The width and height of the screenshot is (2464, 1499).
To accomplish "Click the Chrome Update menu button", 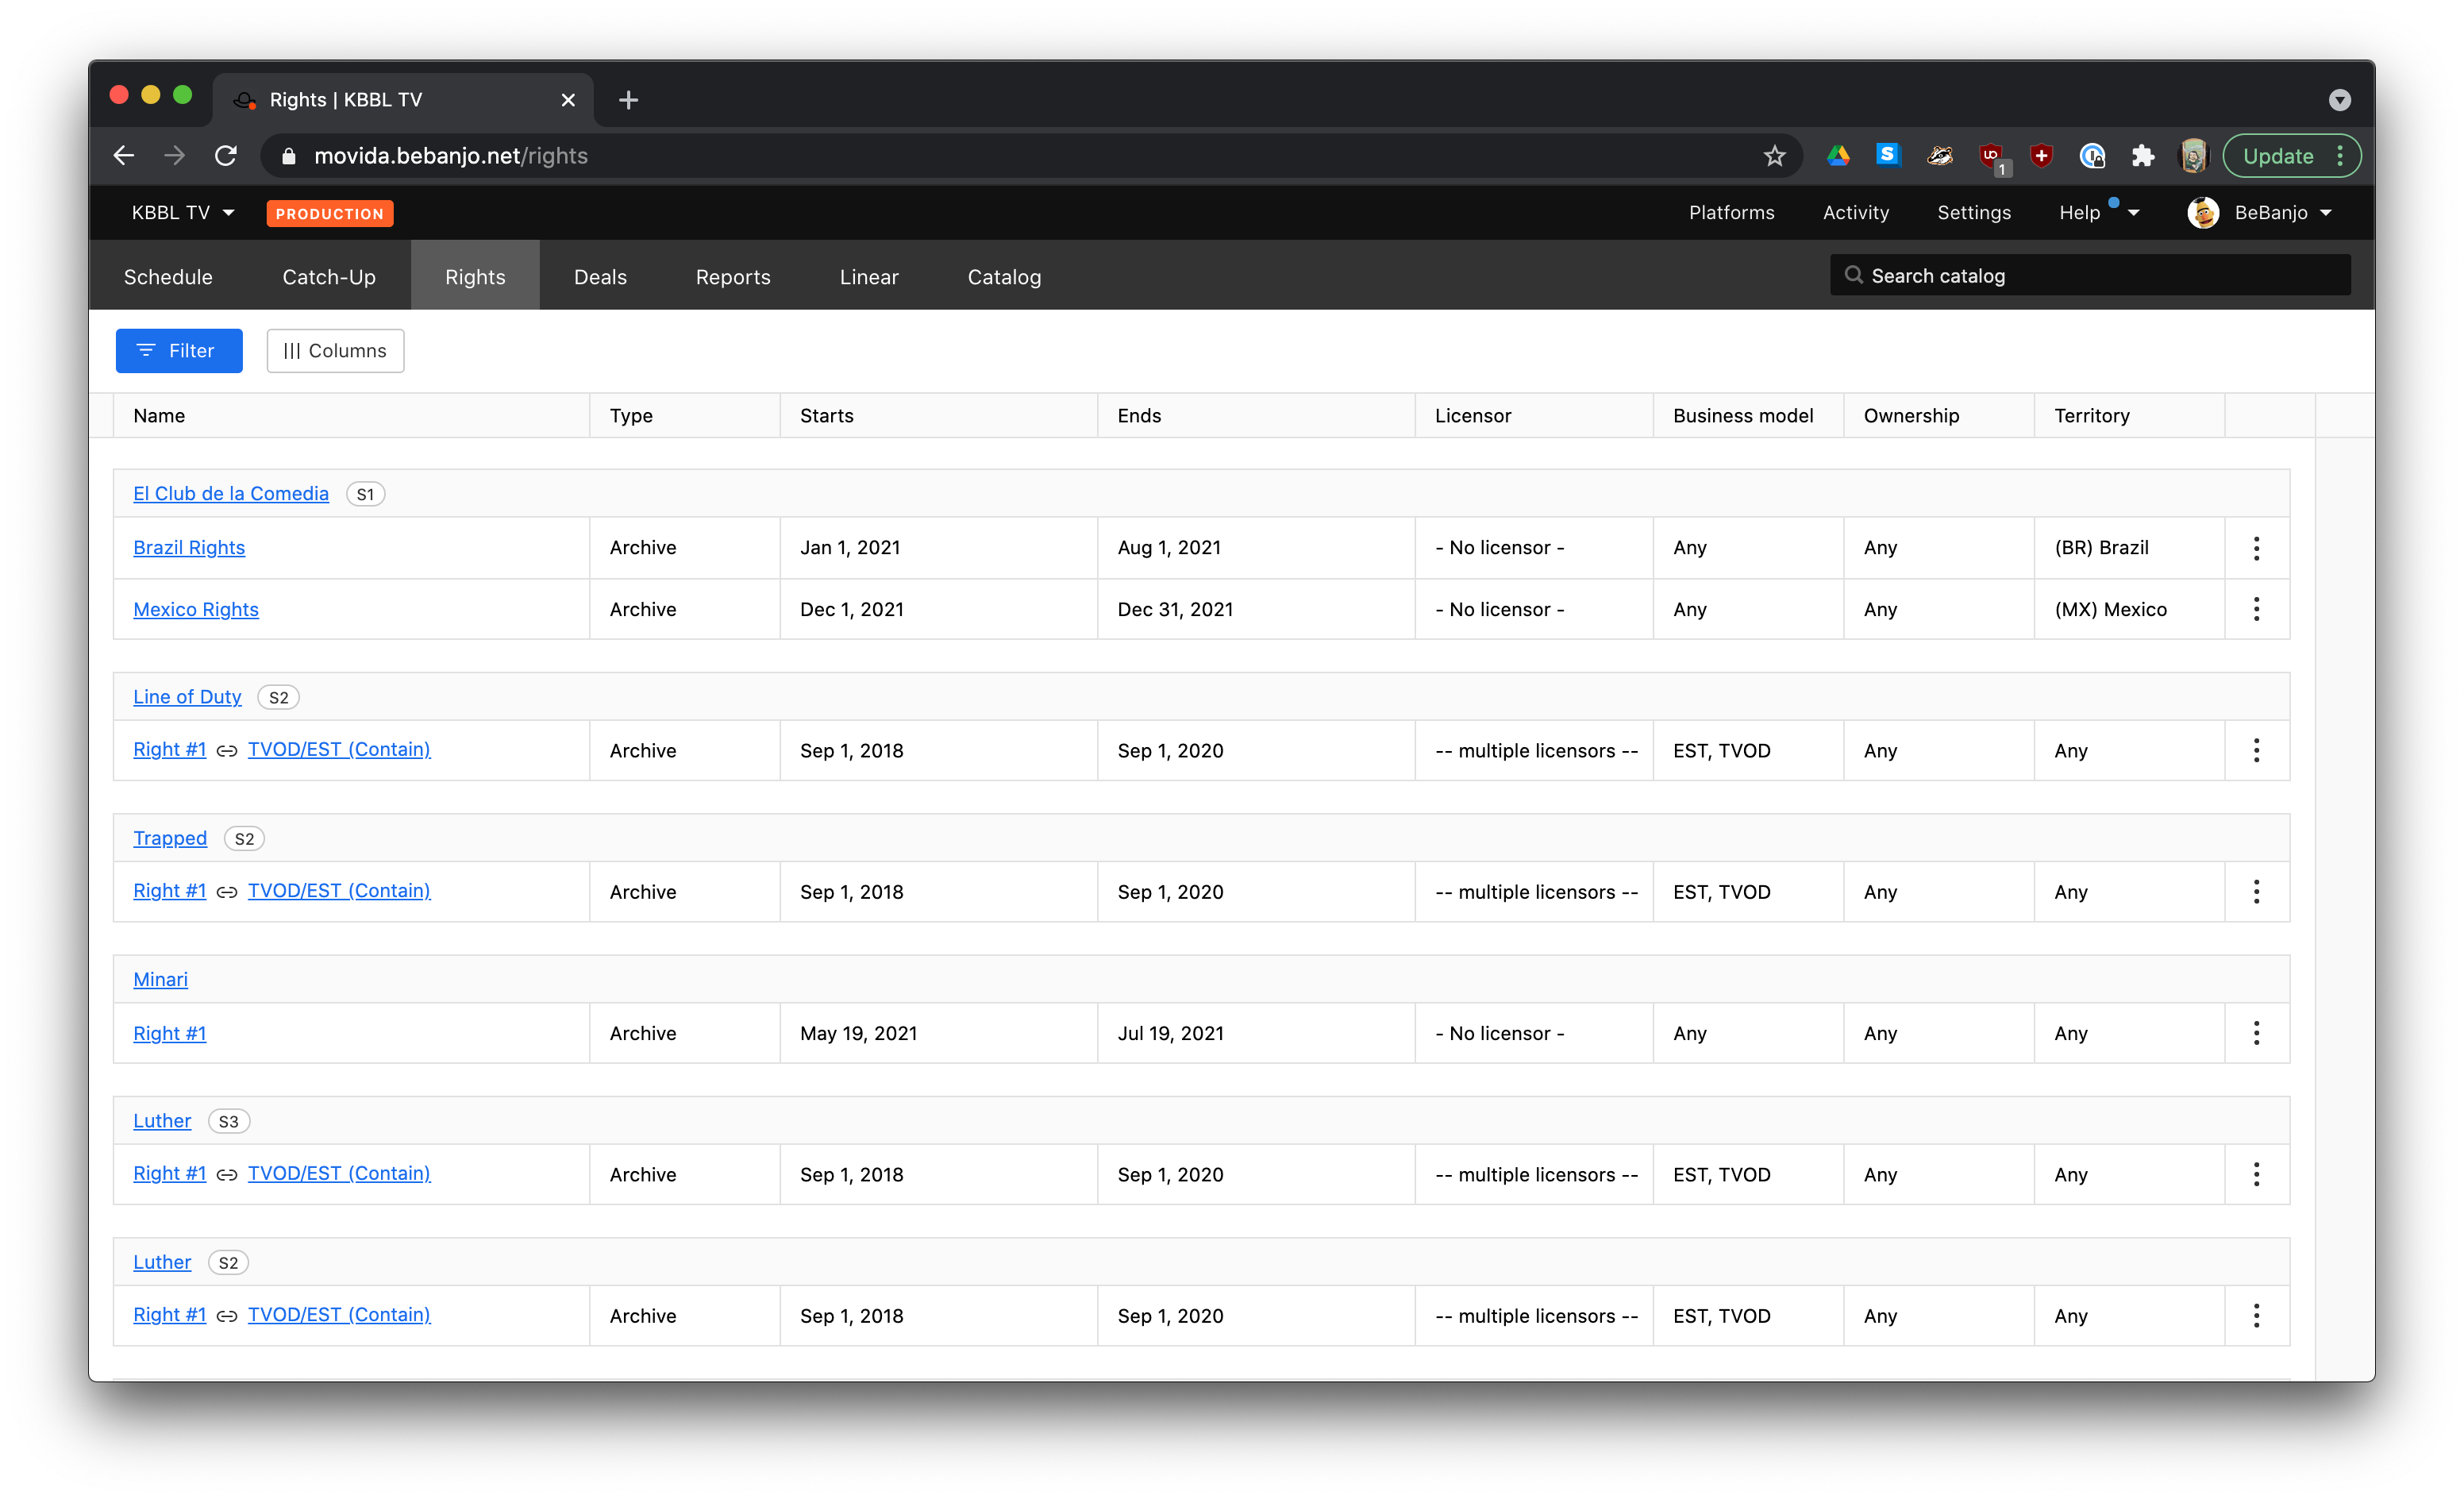I will tap(2291, 156).
